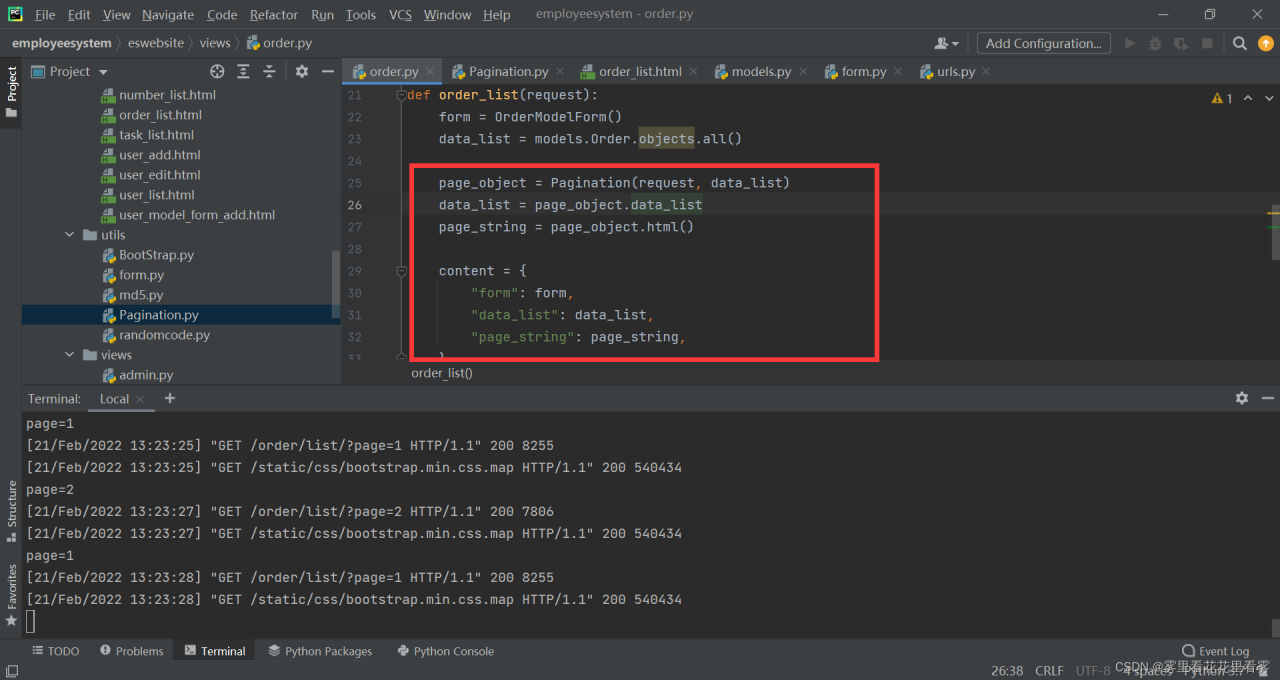1280x680 pixels.
Task: Click Collapse All icon in Project panel
Action: tap(269, 71)
